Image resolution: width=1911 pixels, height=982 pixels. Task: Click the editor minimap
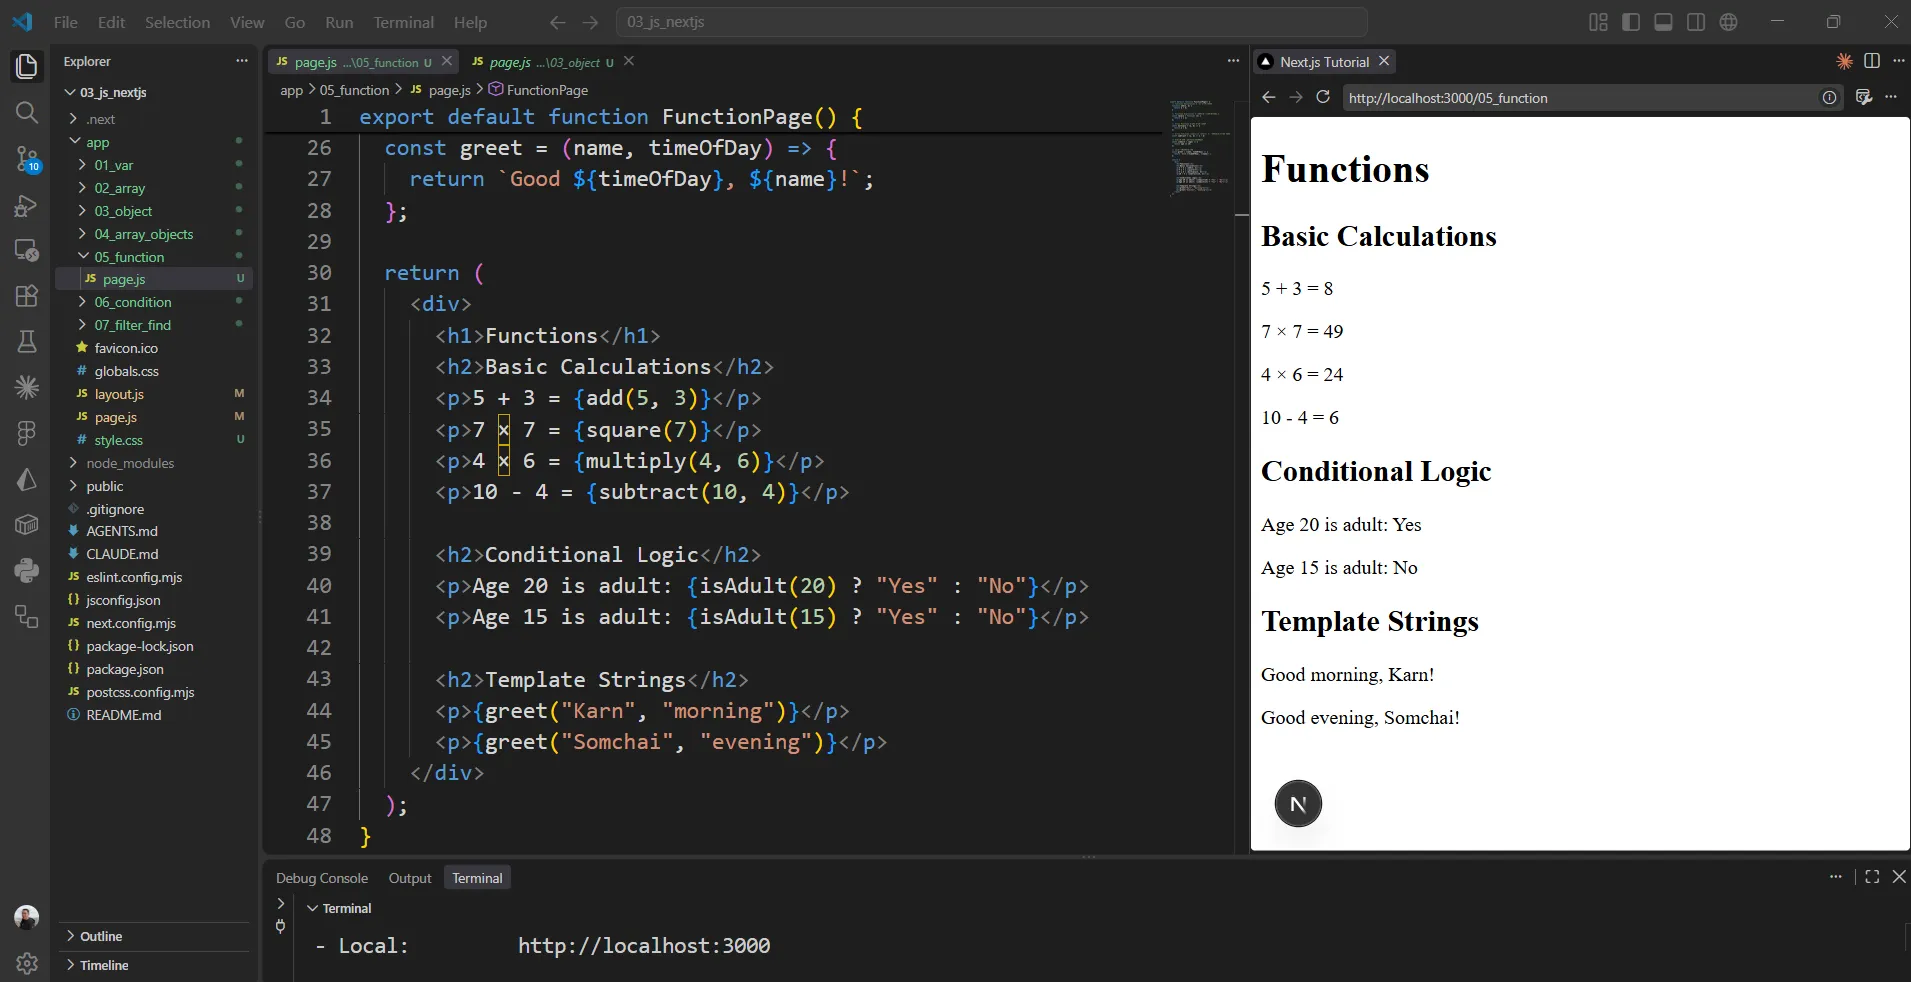tap(1200, 147)
